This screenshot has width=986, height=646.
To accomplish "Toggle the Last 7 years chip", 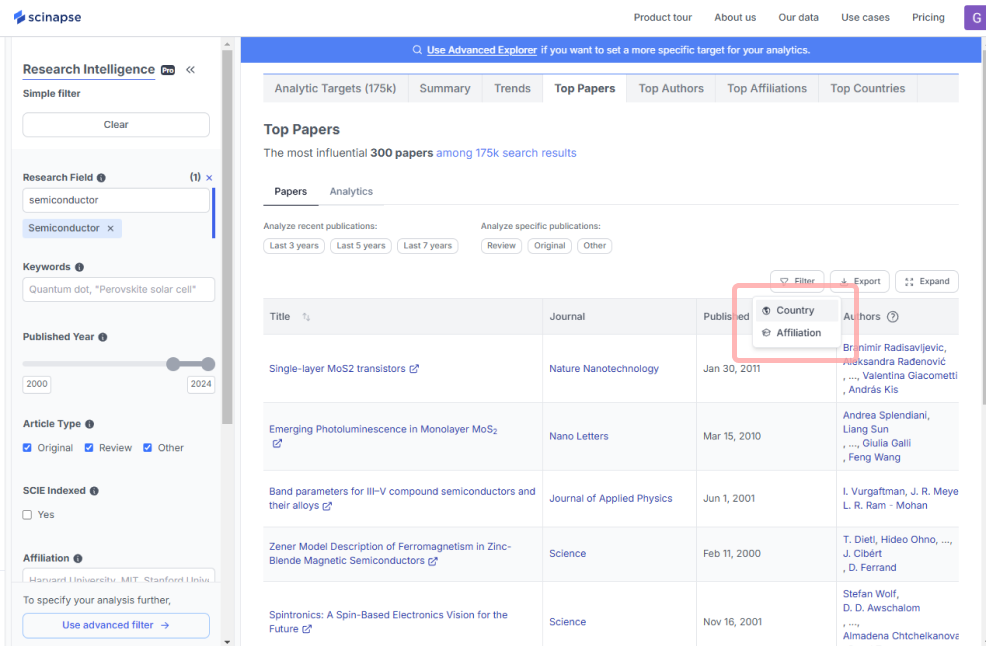I will 428,246.
